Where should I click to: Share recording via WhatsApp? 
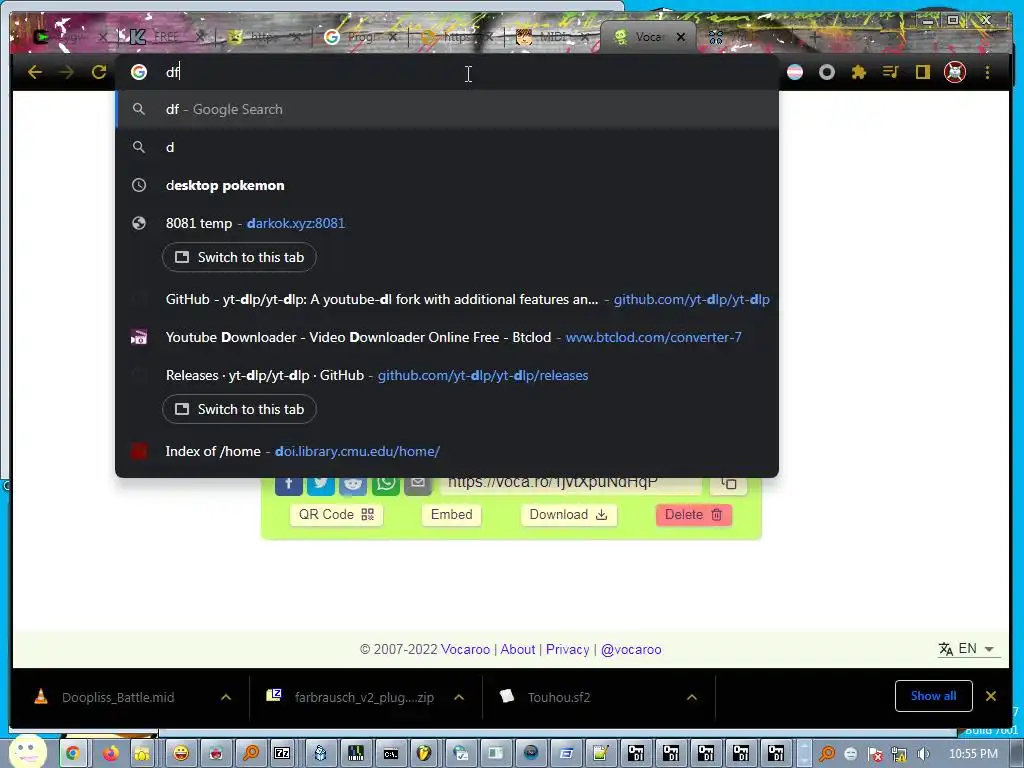click(x=385, y=486)
